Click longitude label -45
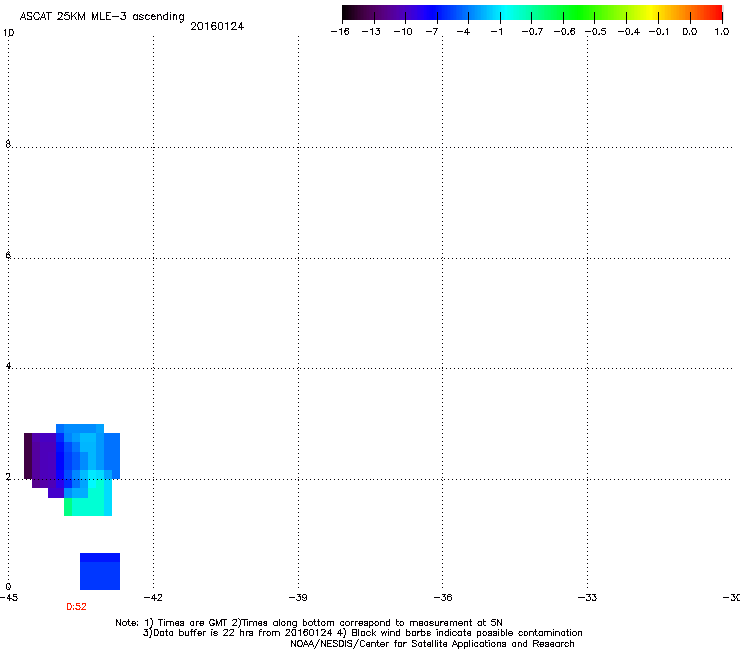This screenshot has width=740, height=650. point(9,598)
